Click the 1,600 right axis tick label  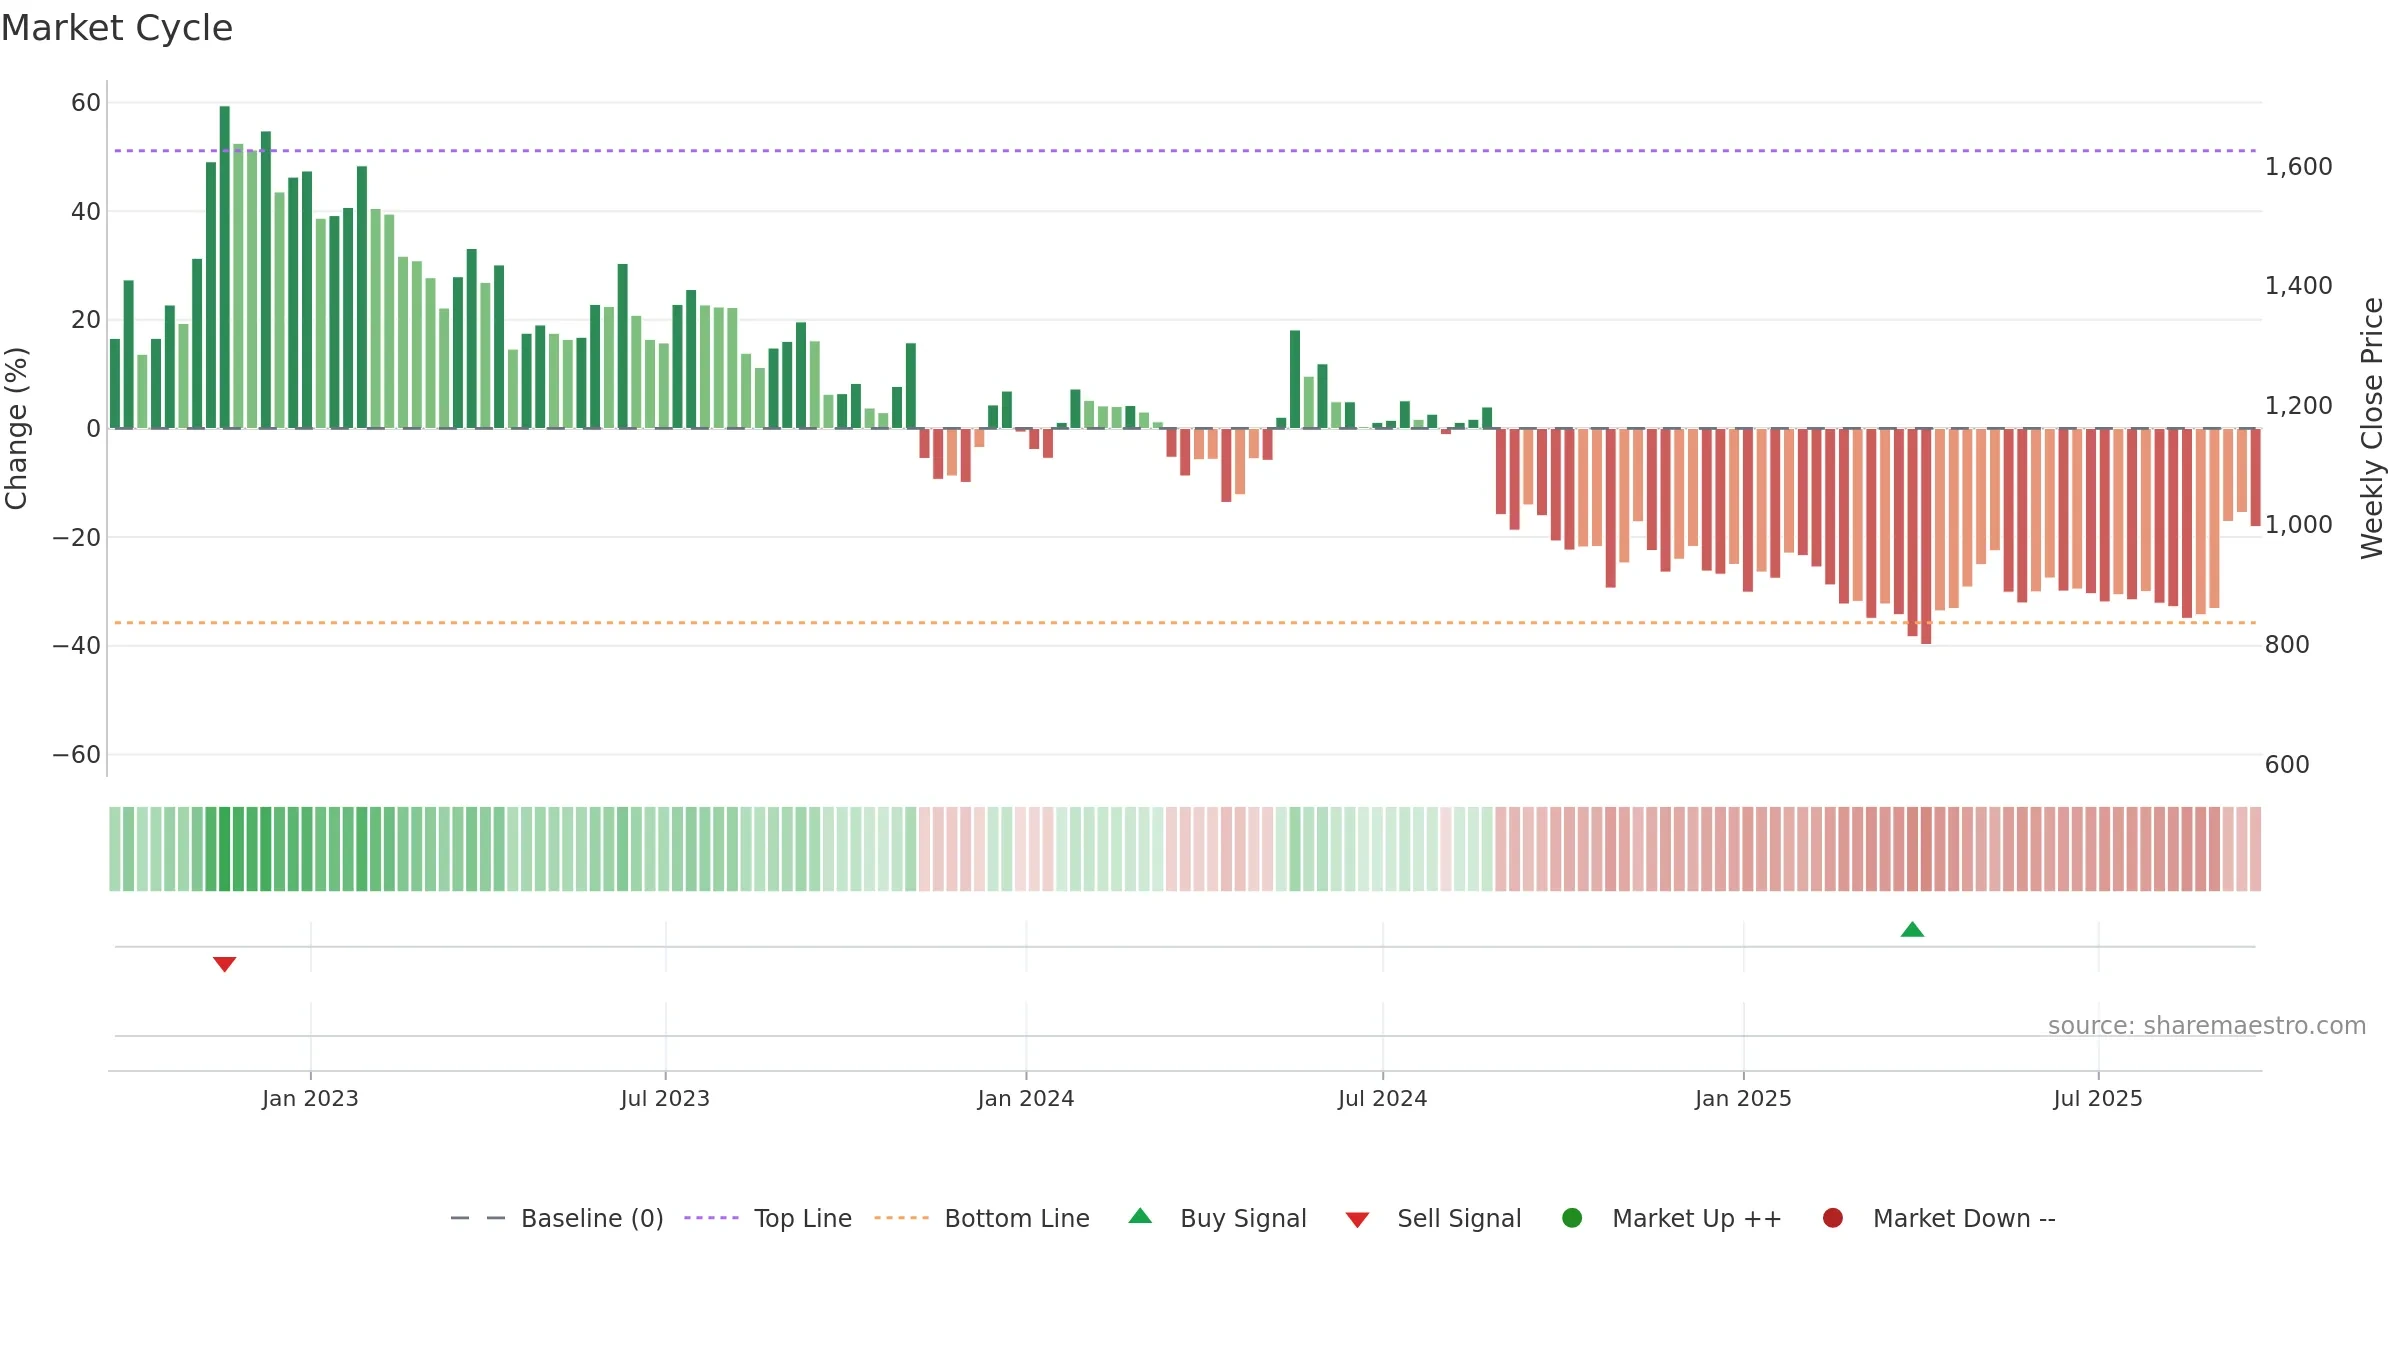(2299, 167)
